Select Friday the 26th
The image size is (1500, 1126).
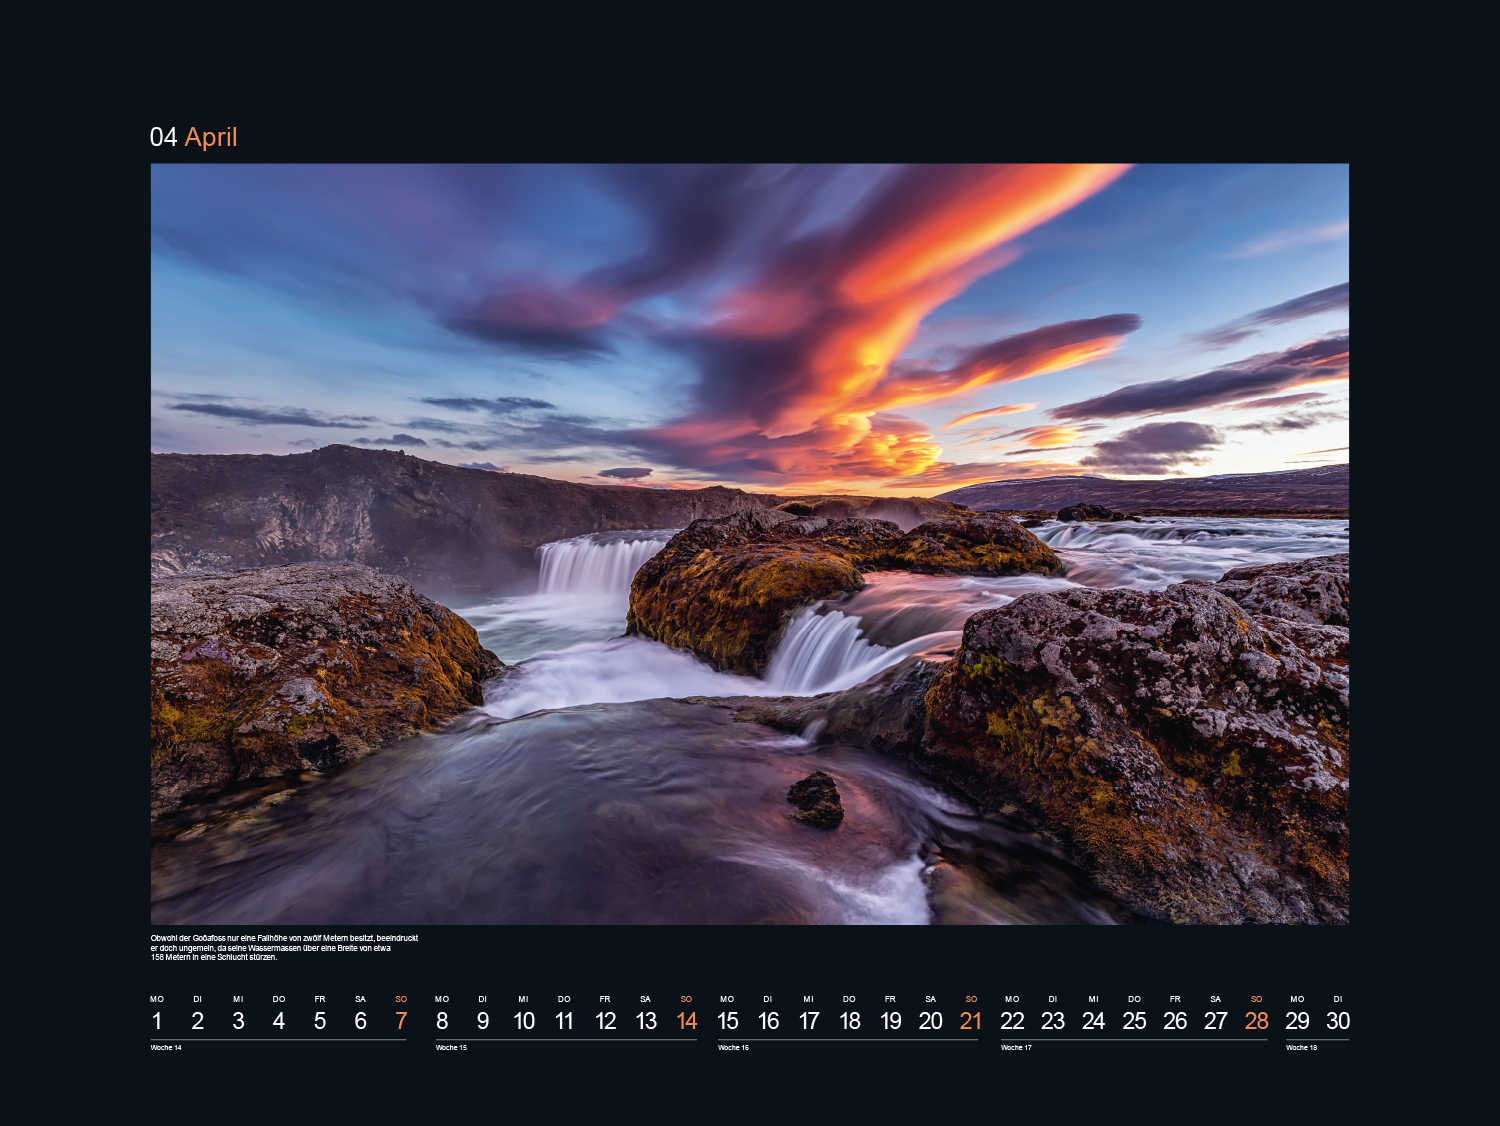tap(1175, 1021)
